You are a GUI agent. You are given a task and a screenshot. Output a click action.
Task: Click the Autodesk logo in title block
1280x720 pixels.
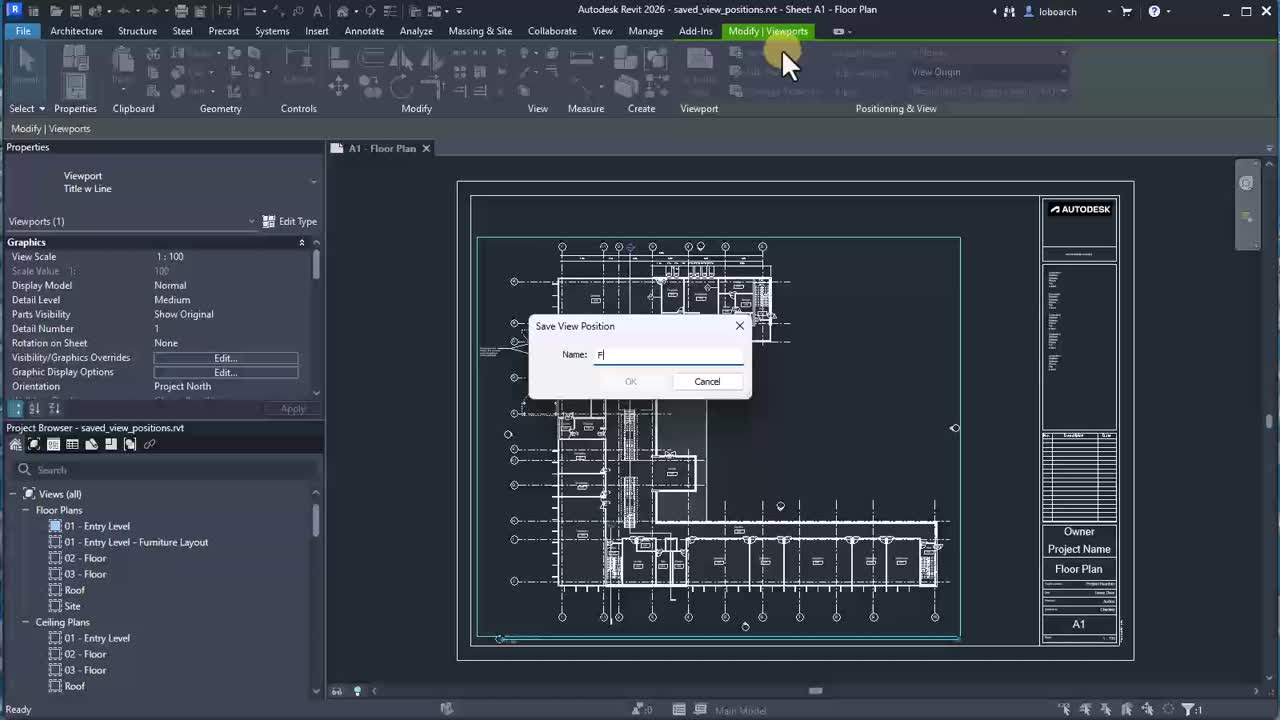pyautogui.click(x=1080, y=210)
